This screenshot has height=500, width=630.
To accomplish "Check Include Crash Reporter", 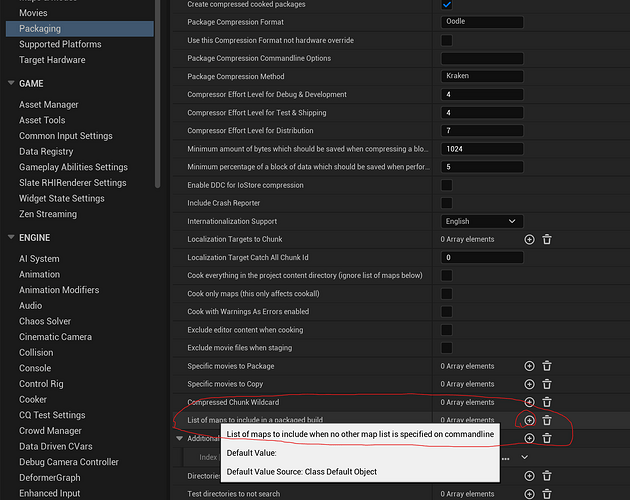I will 446,203.
